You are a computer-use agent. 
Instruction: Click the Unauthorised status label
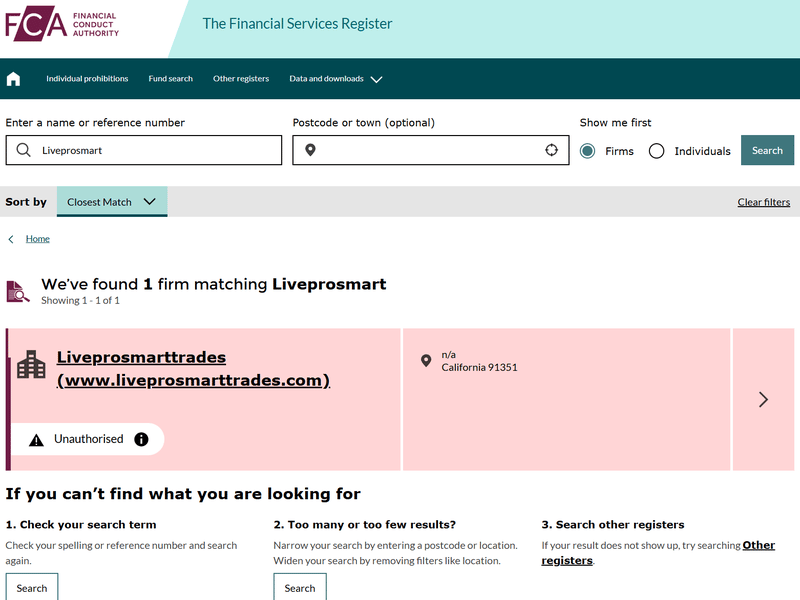(89, 439)
